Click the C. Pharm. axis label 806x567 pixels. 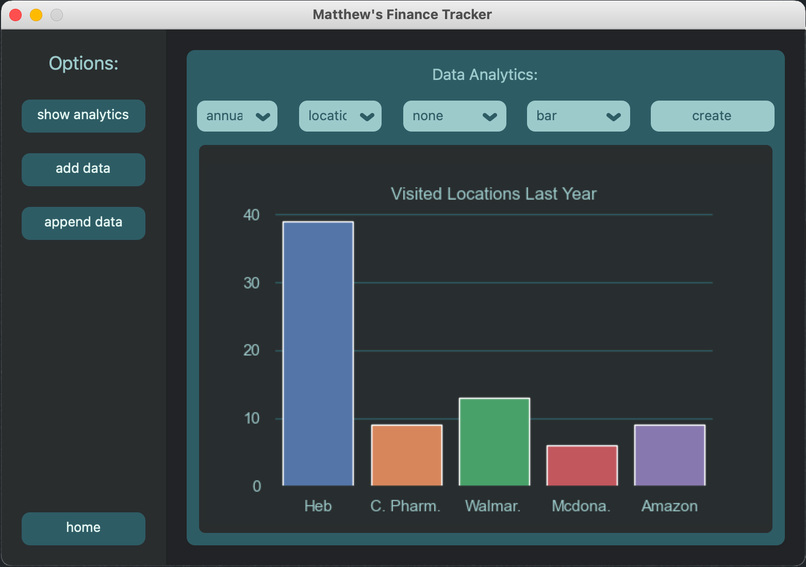(405, 506)
